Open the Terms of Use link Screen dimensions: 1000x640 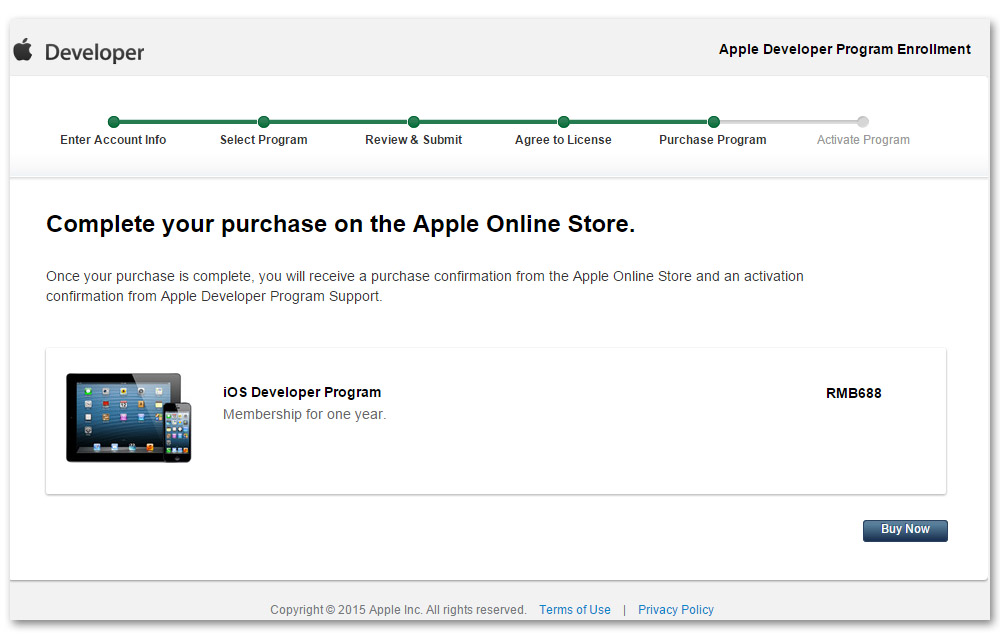click(574, 609)
